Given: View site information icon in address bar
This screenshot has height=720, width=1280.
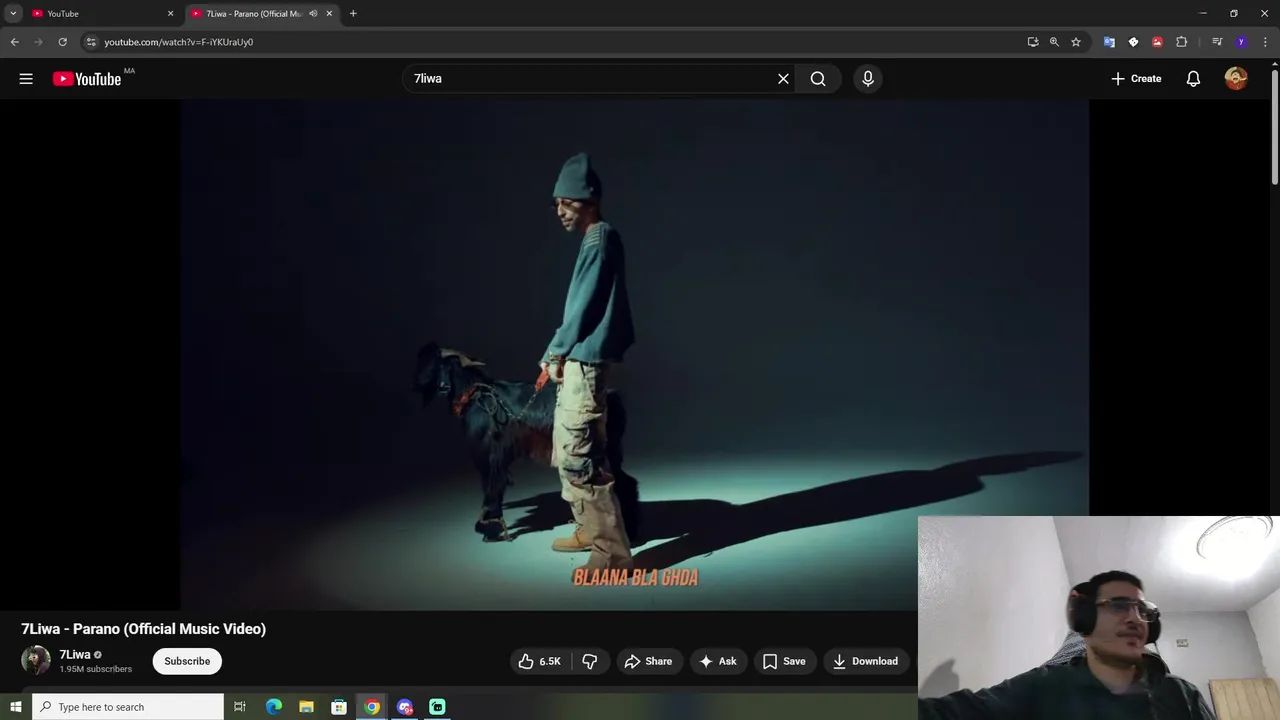Looking at the screenshot, I should (91, 42).
